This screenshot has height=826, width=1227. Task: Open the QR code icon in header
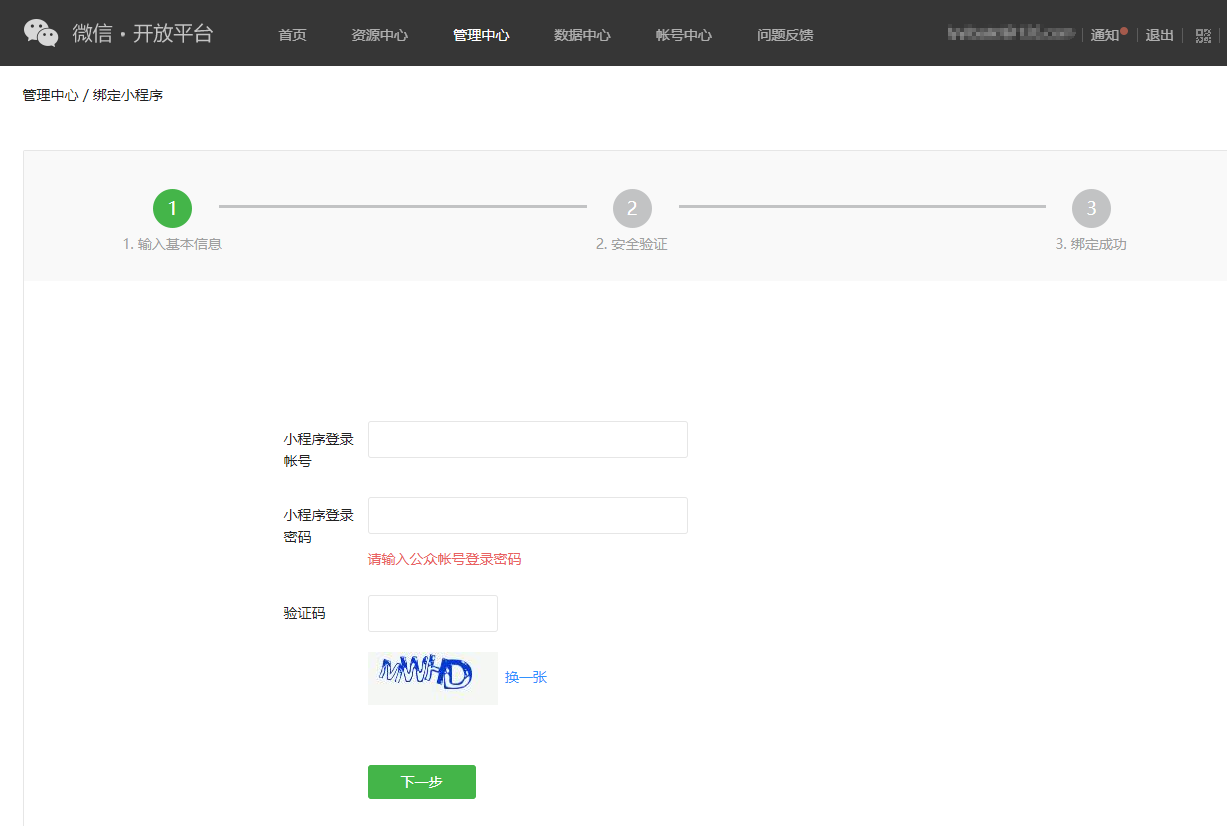pos(1203,35)
